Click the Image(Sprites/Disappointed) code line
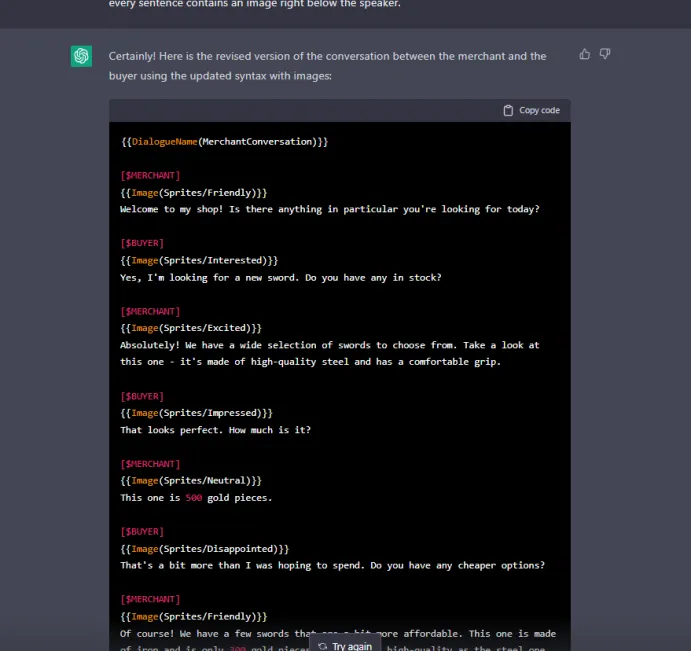The height and width of the screenshot is (651, 691). 205,549
